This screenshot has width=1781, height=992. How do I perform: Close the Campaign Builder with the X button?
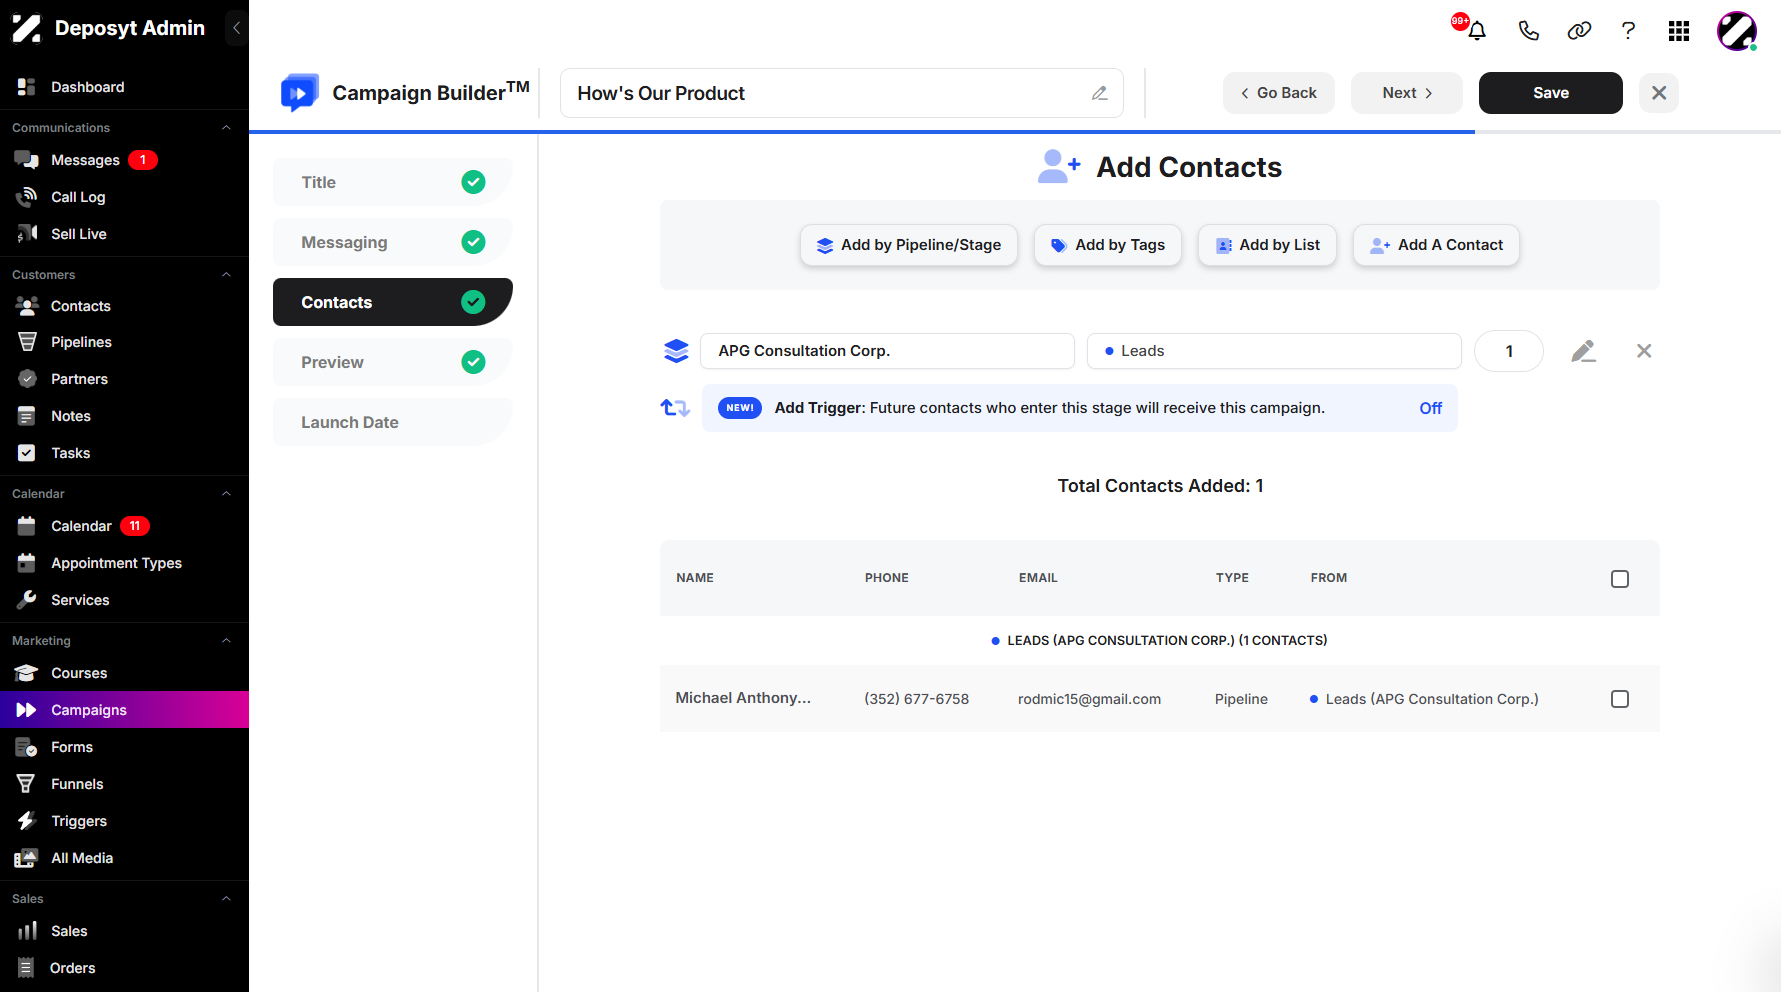[x=1658, y=93]
